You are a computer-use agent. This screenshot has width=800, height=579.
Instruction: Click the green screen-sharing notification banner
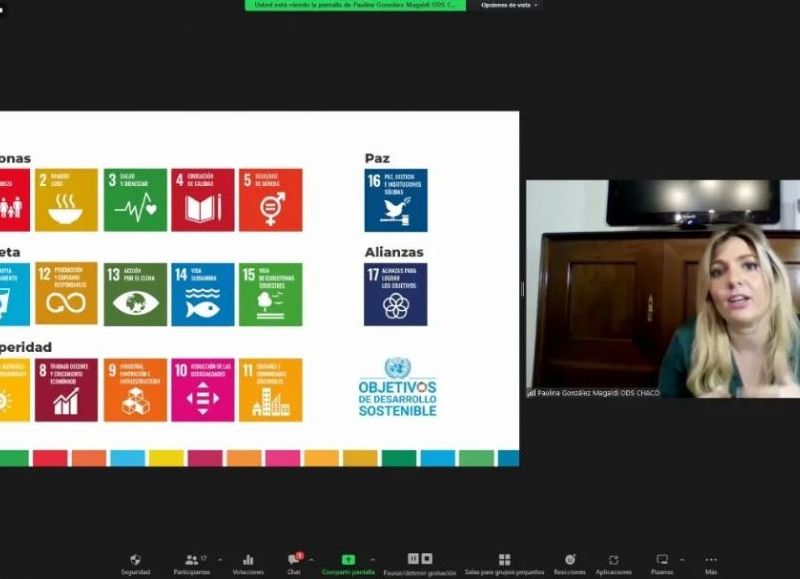355,5
